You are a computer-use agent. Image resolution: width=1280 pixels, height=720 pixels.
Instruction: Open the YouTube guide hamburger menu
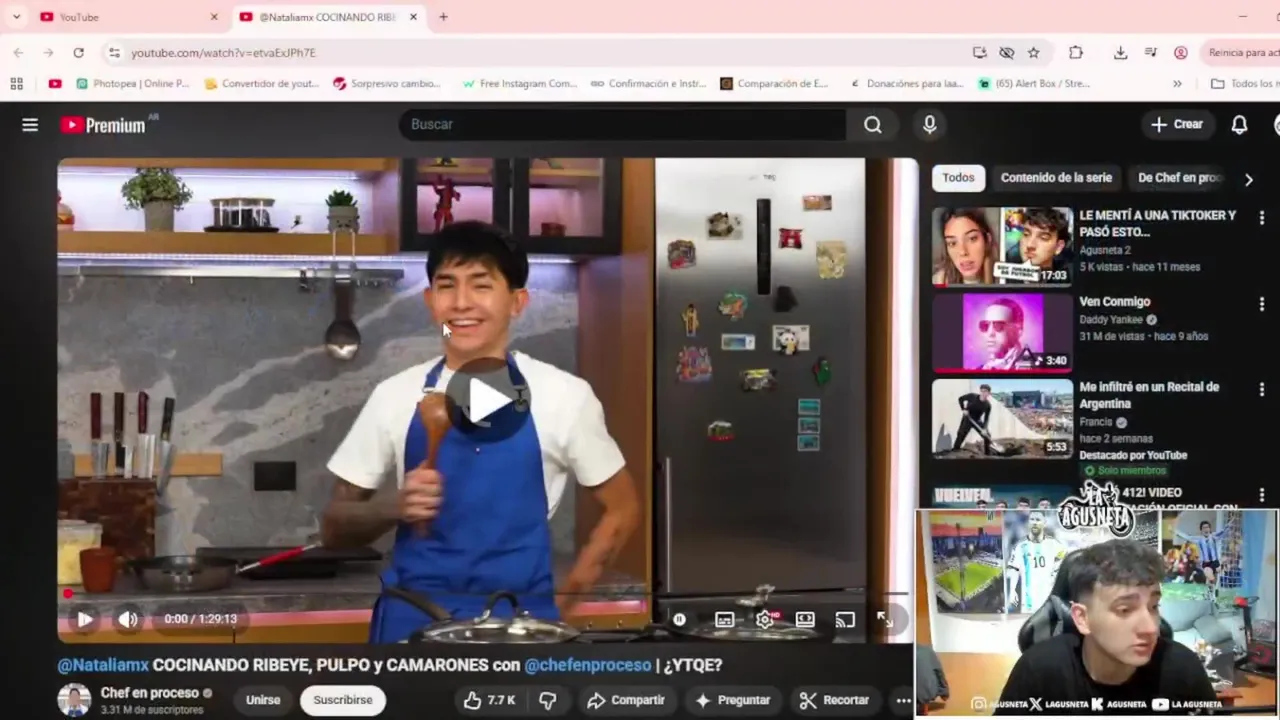30,125
